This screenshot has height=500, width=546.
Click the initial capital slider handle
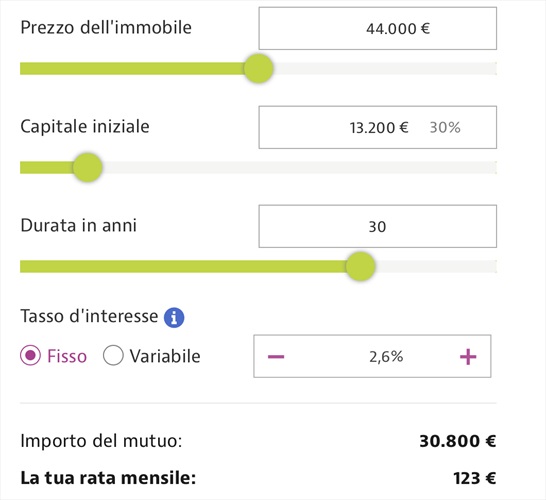coord(87,167)
